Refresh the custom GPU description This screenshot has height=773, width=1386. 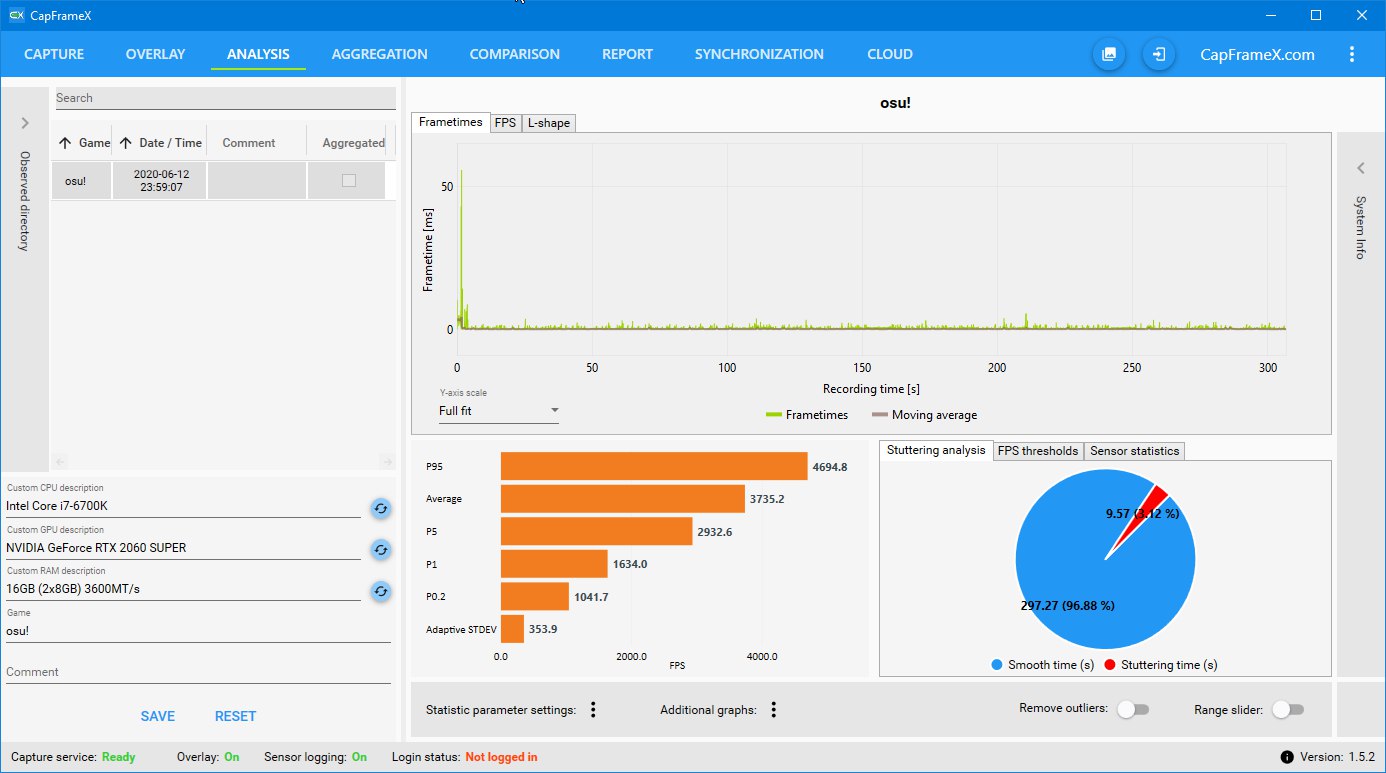(380, 549)
